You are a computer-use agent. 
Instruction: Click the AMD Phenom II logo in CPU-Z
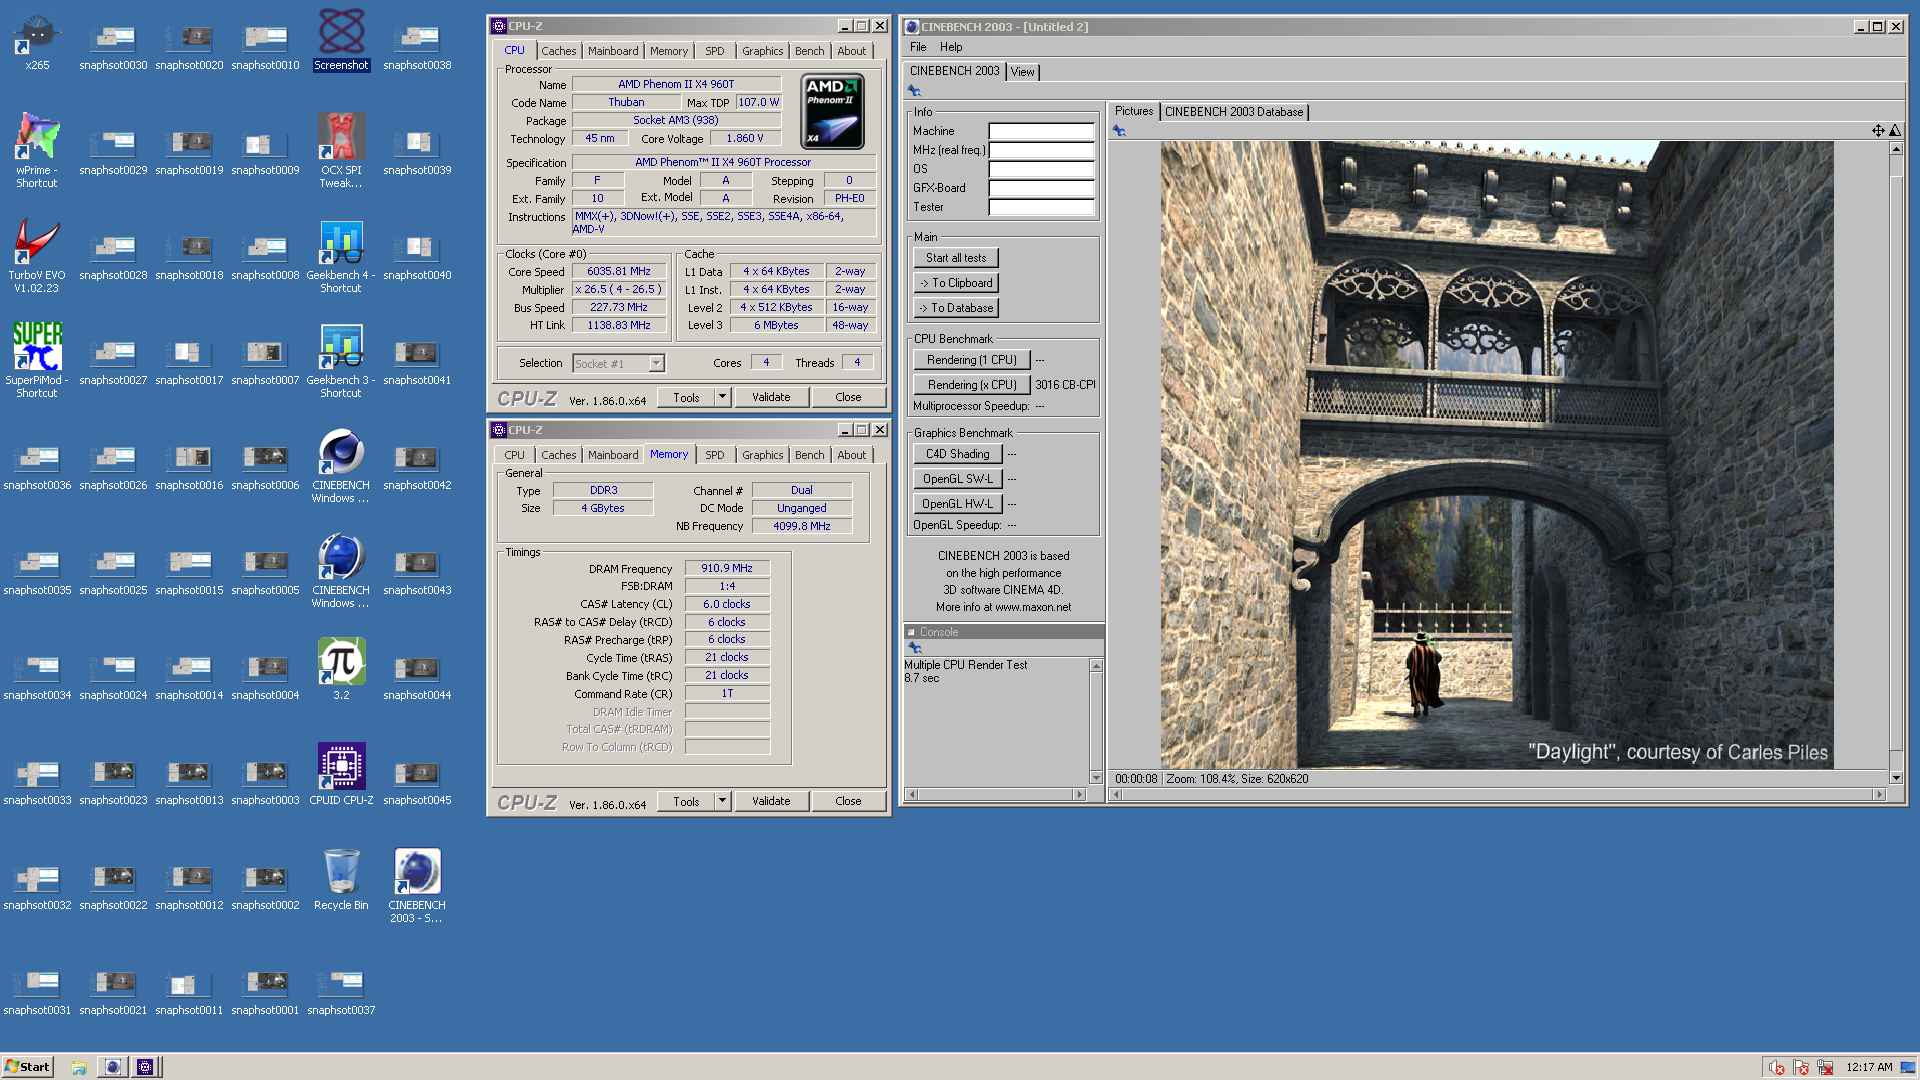click(832, 112)
